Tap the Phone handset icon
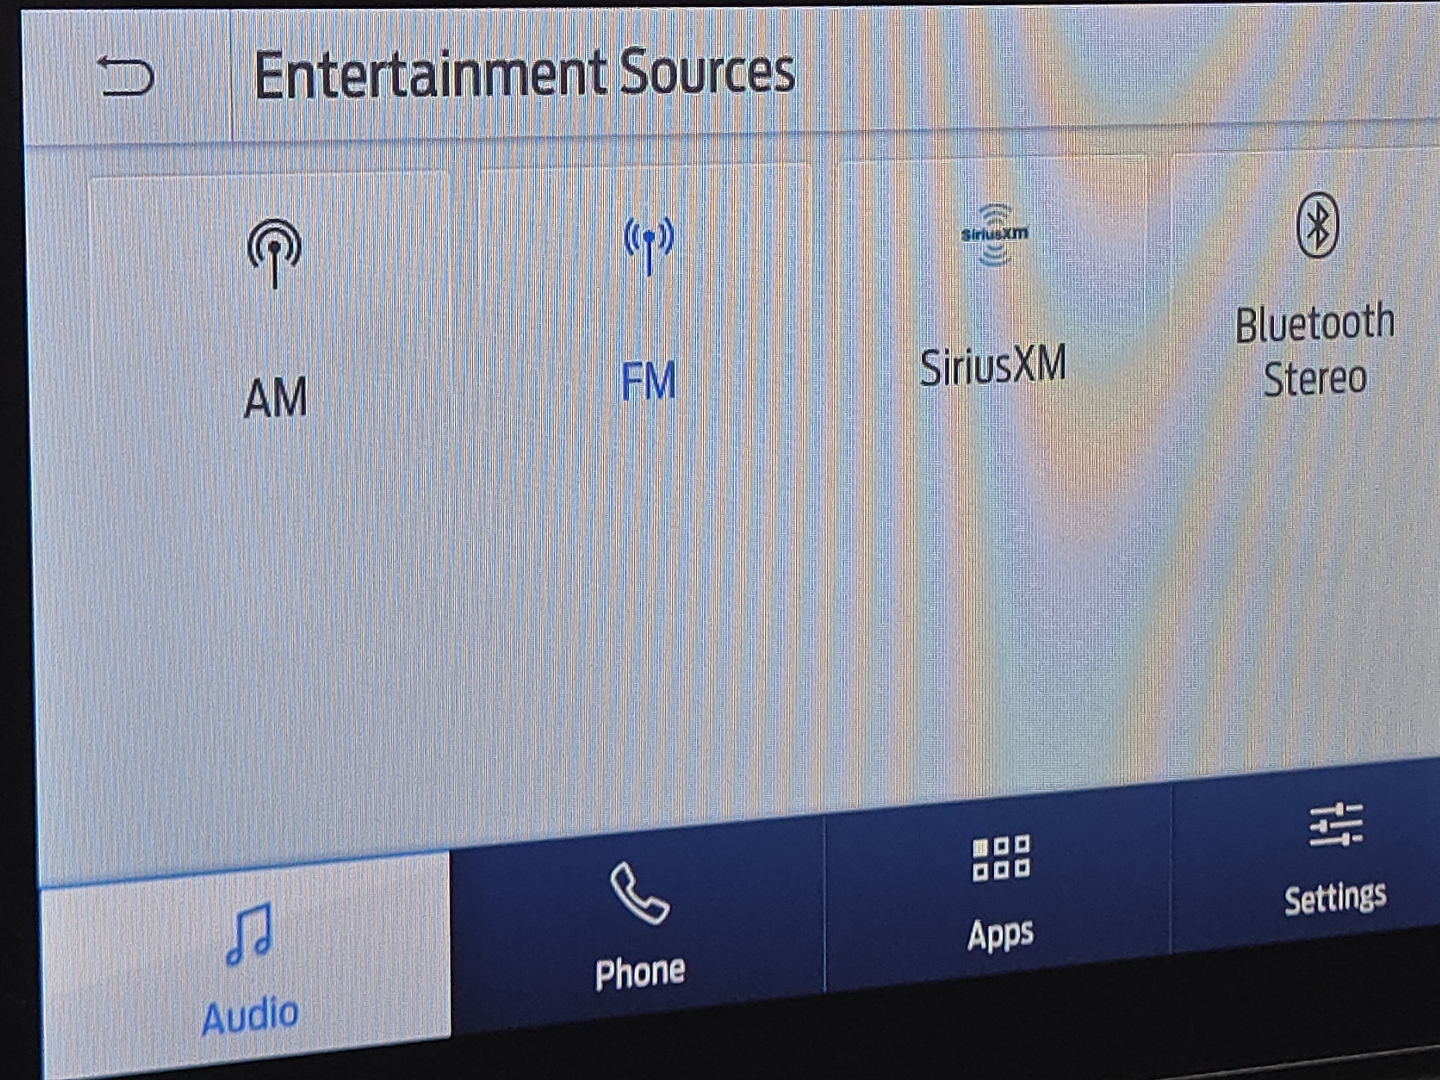The height and width of the screenshot is (1080, 1440). coord(640,892)
